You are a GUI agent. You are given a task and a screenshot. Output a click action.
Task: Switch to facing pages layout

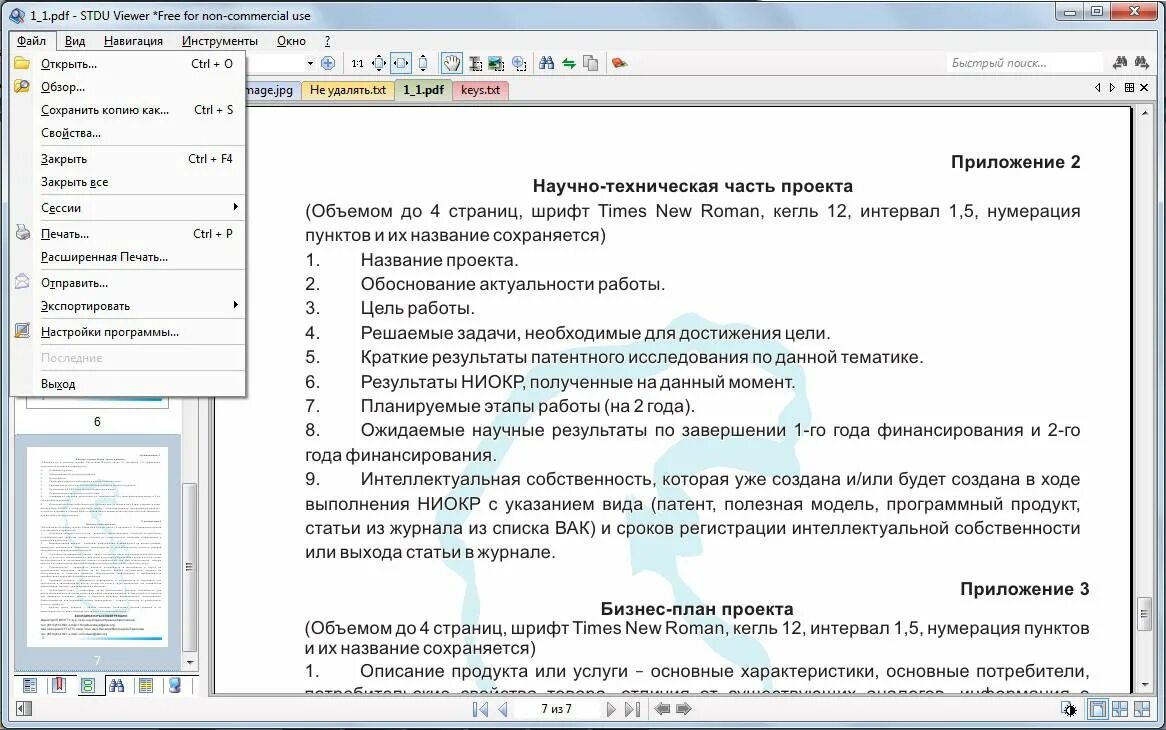1119,709
